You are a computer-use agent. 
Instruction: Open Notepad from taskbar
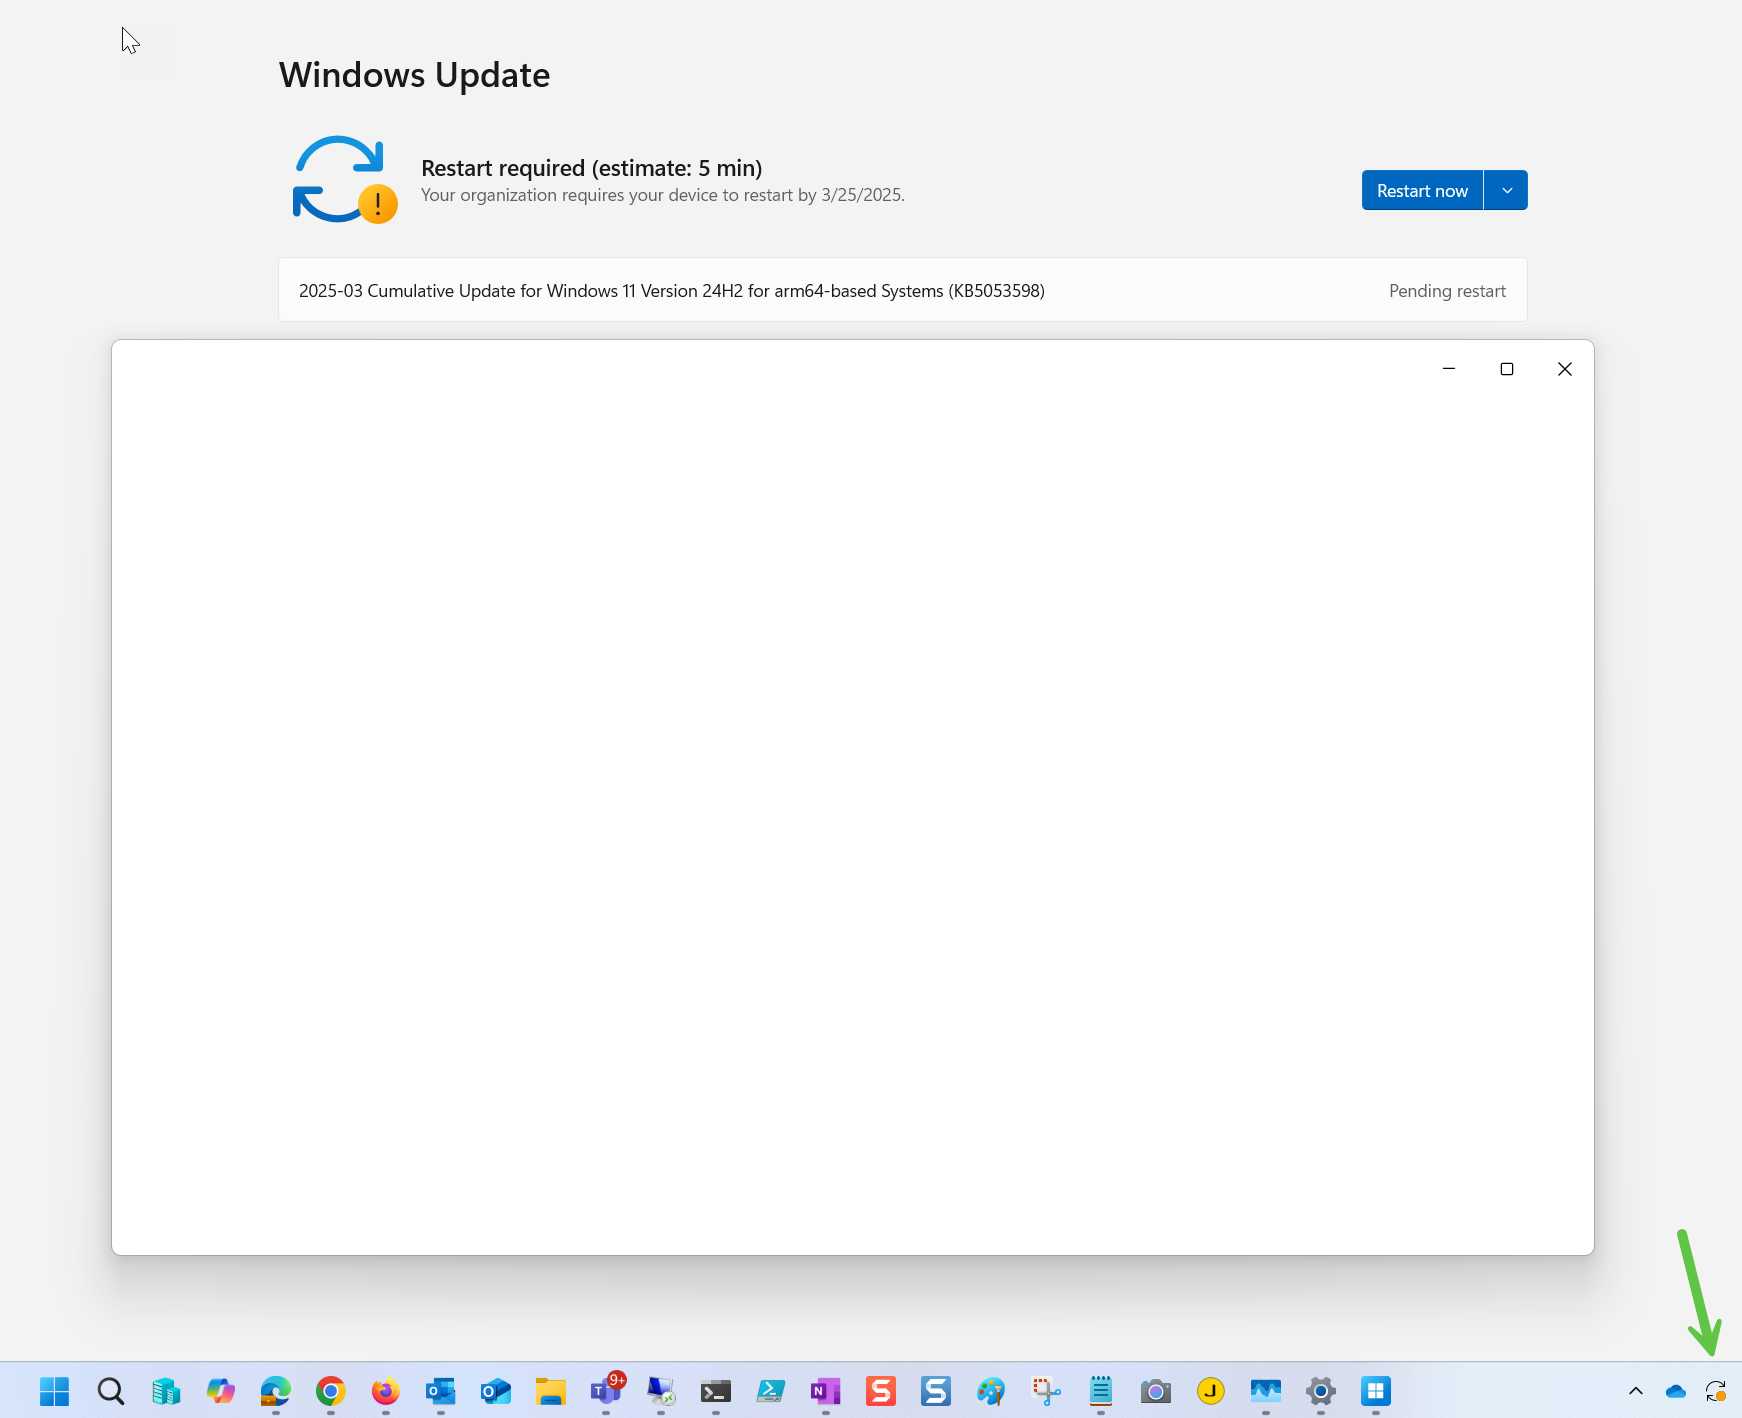coord(1101,1391)
